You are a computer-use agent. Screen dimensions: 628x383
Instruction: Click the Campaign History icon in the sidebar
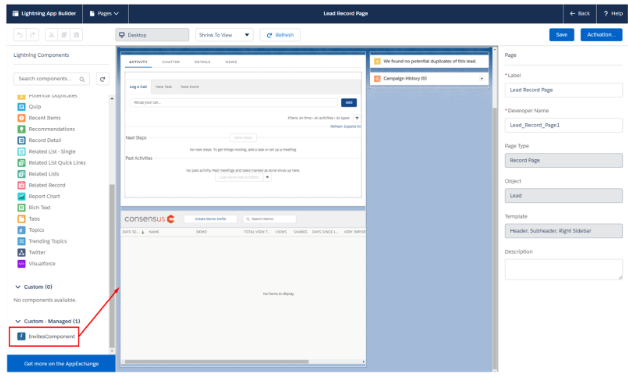coord(377,79)
